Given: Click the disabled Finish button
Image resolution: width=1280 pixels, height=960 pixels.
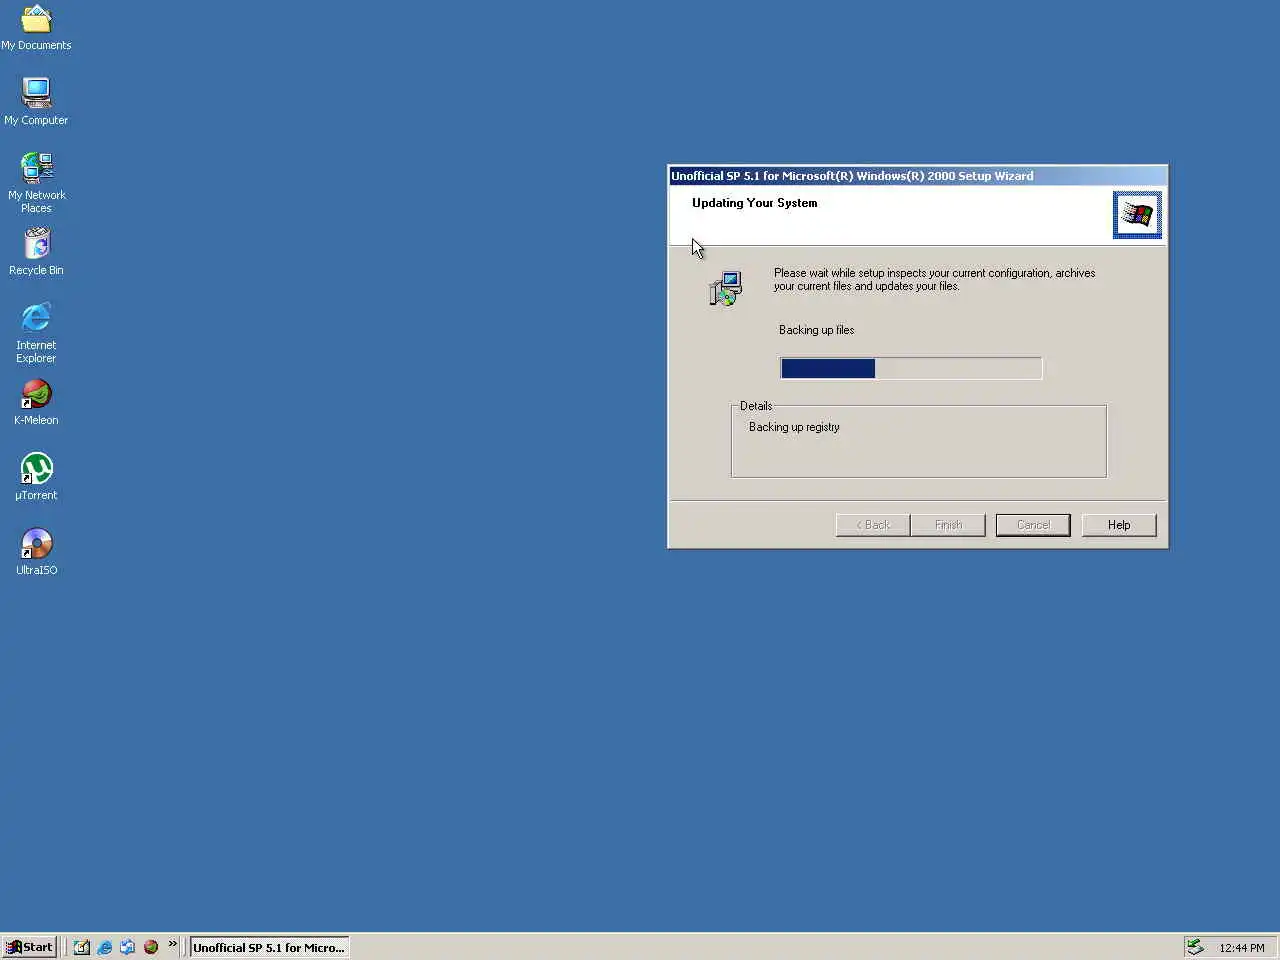Looking at the screenshot, I should point(948,525).
